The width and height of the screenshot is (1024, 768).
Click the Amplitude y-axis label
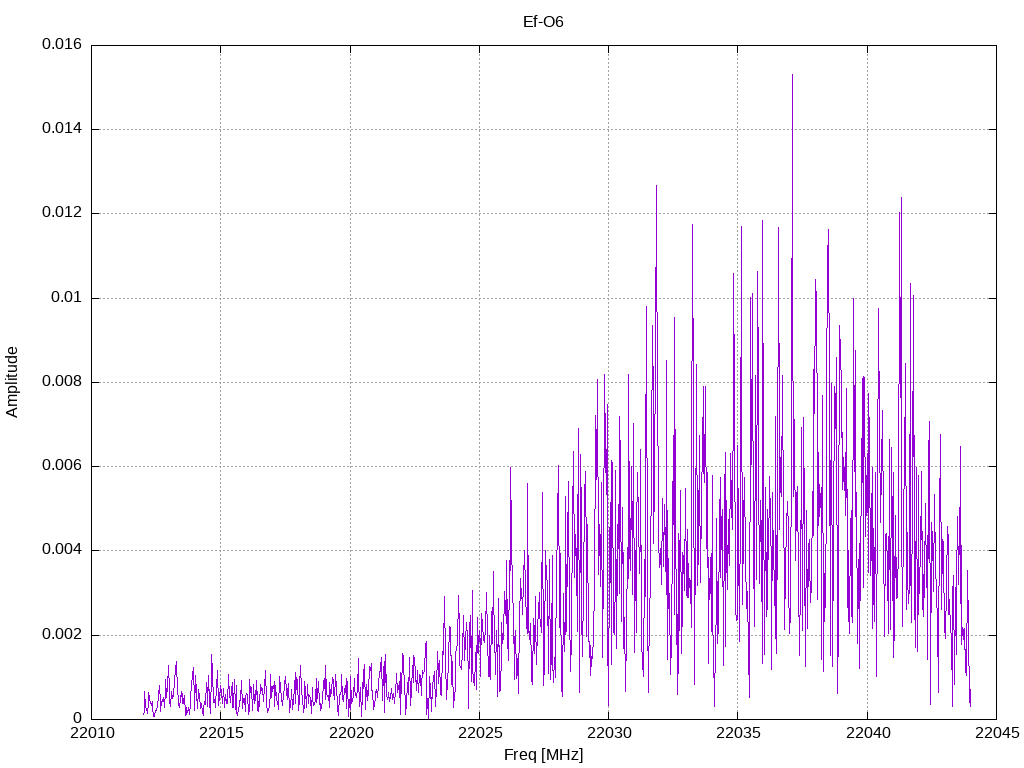pyautogui.click(x=12, y=382)
